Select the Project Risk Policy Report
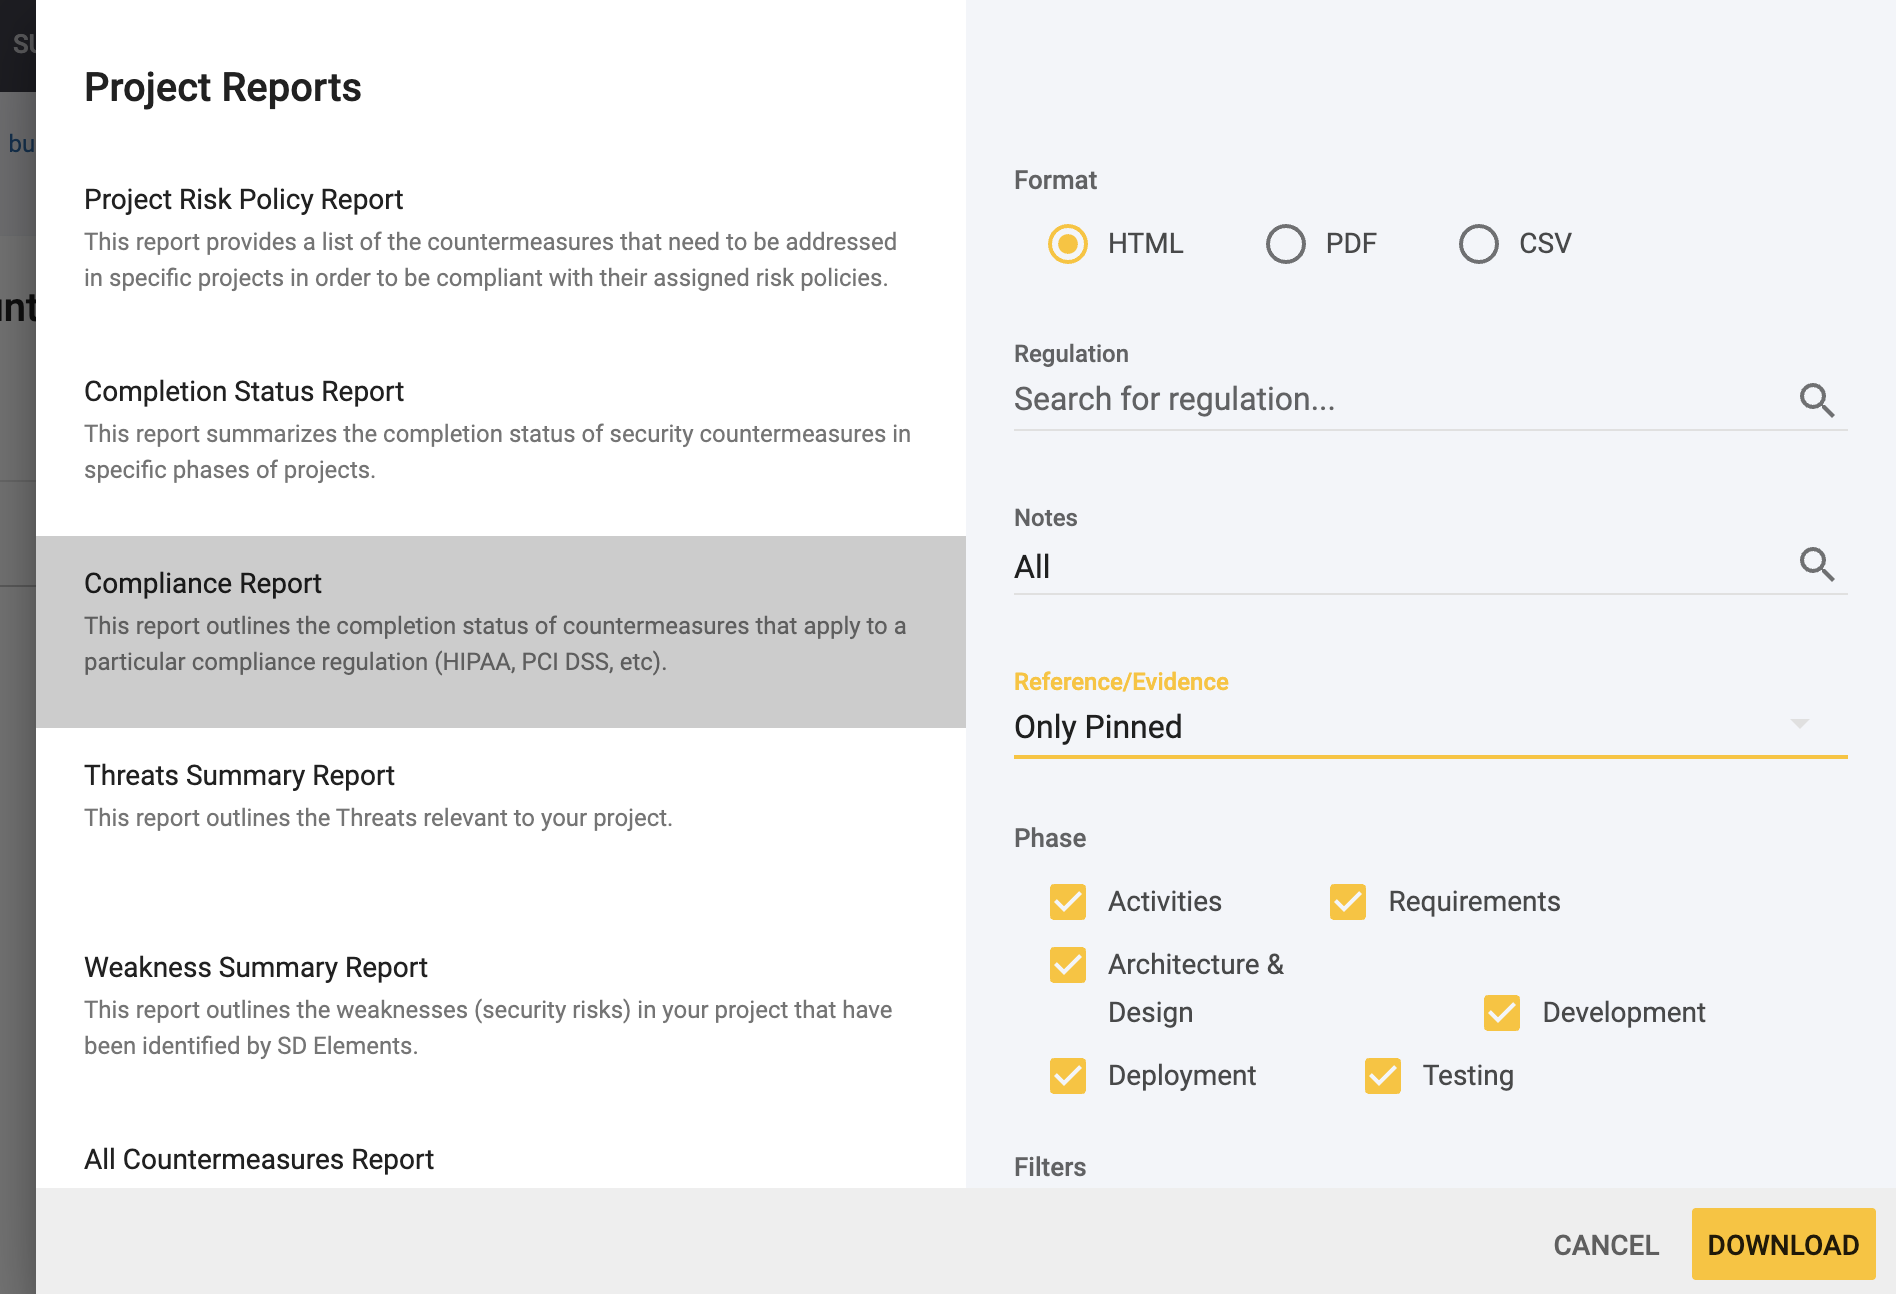This screenshot has width=1896, height=1294. tap(243, 200)
